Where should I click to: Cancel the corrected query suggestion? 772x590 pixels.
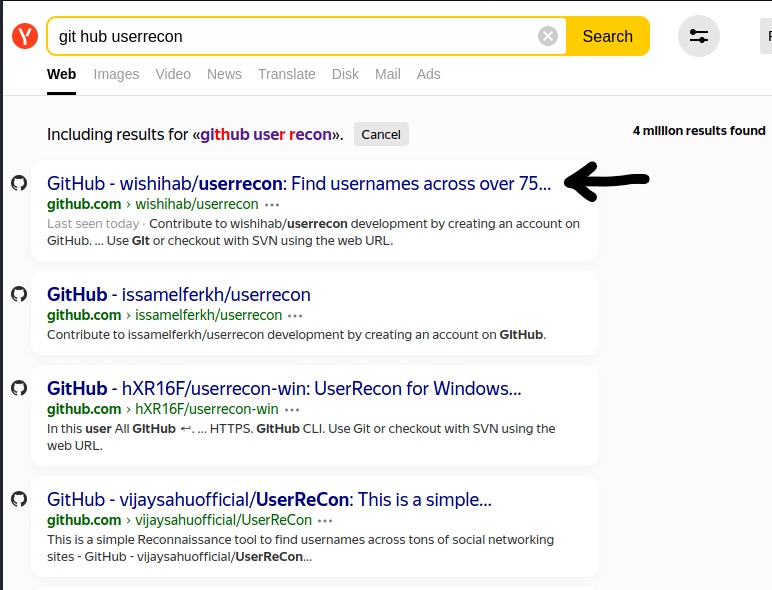(381, 134)
